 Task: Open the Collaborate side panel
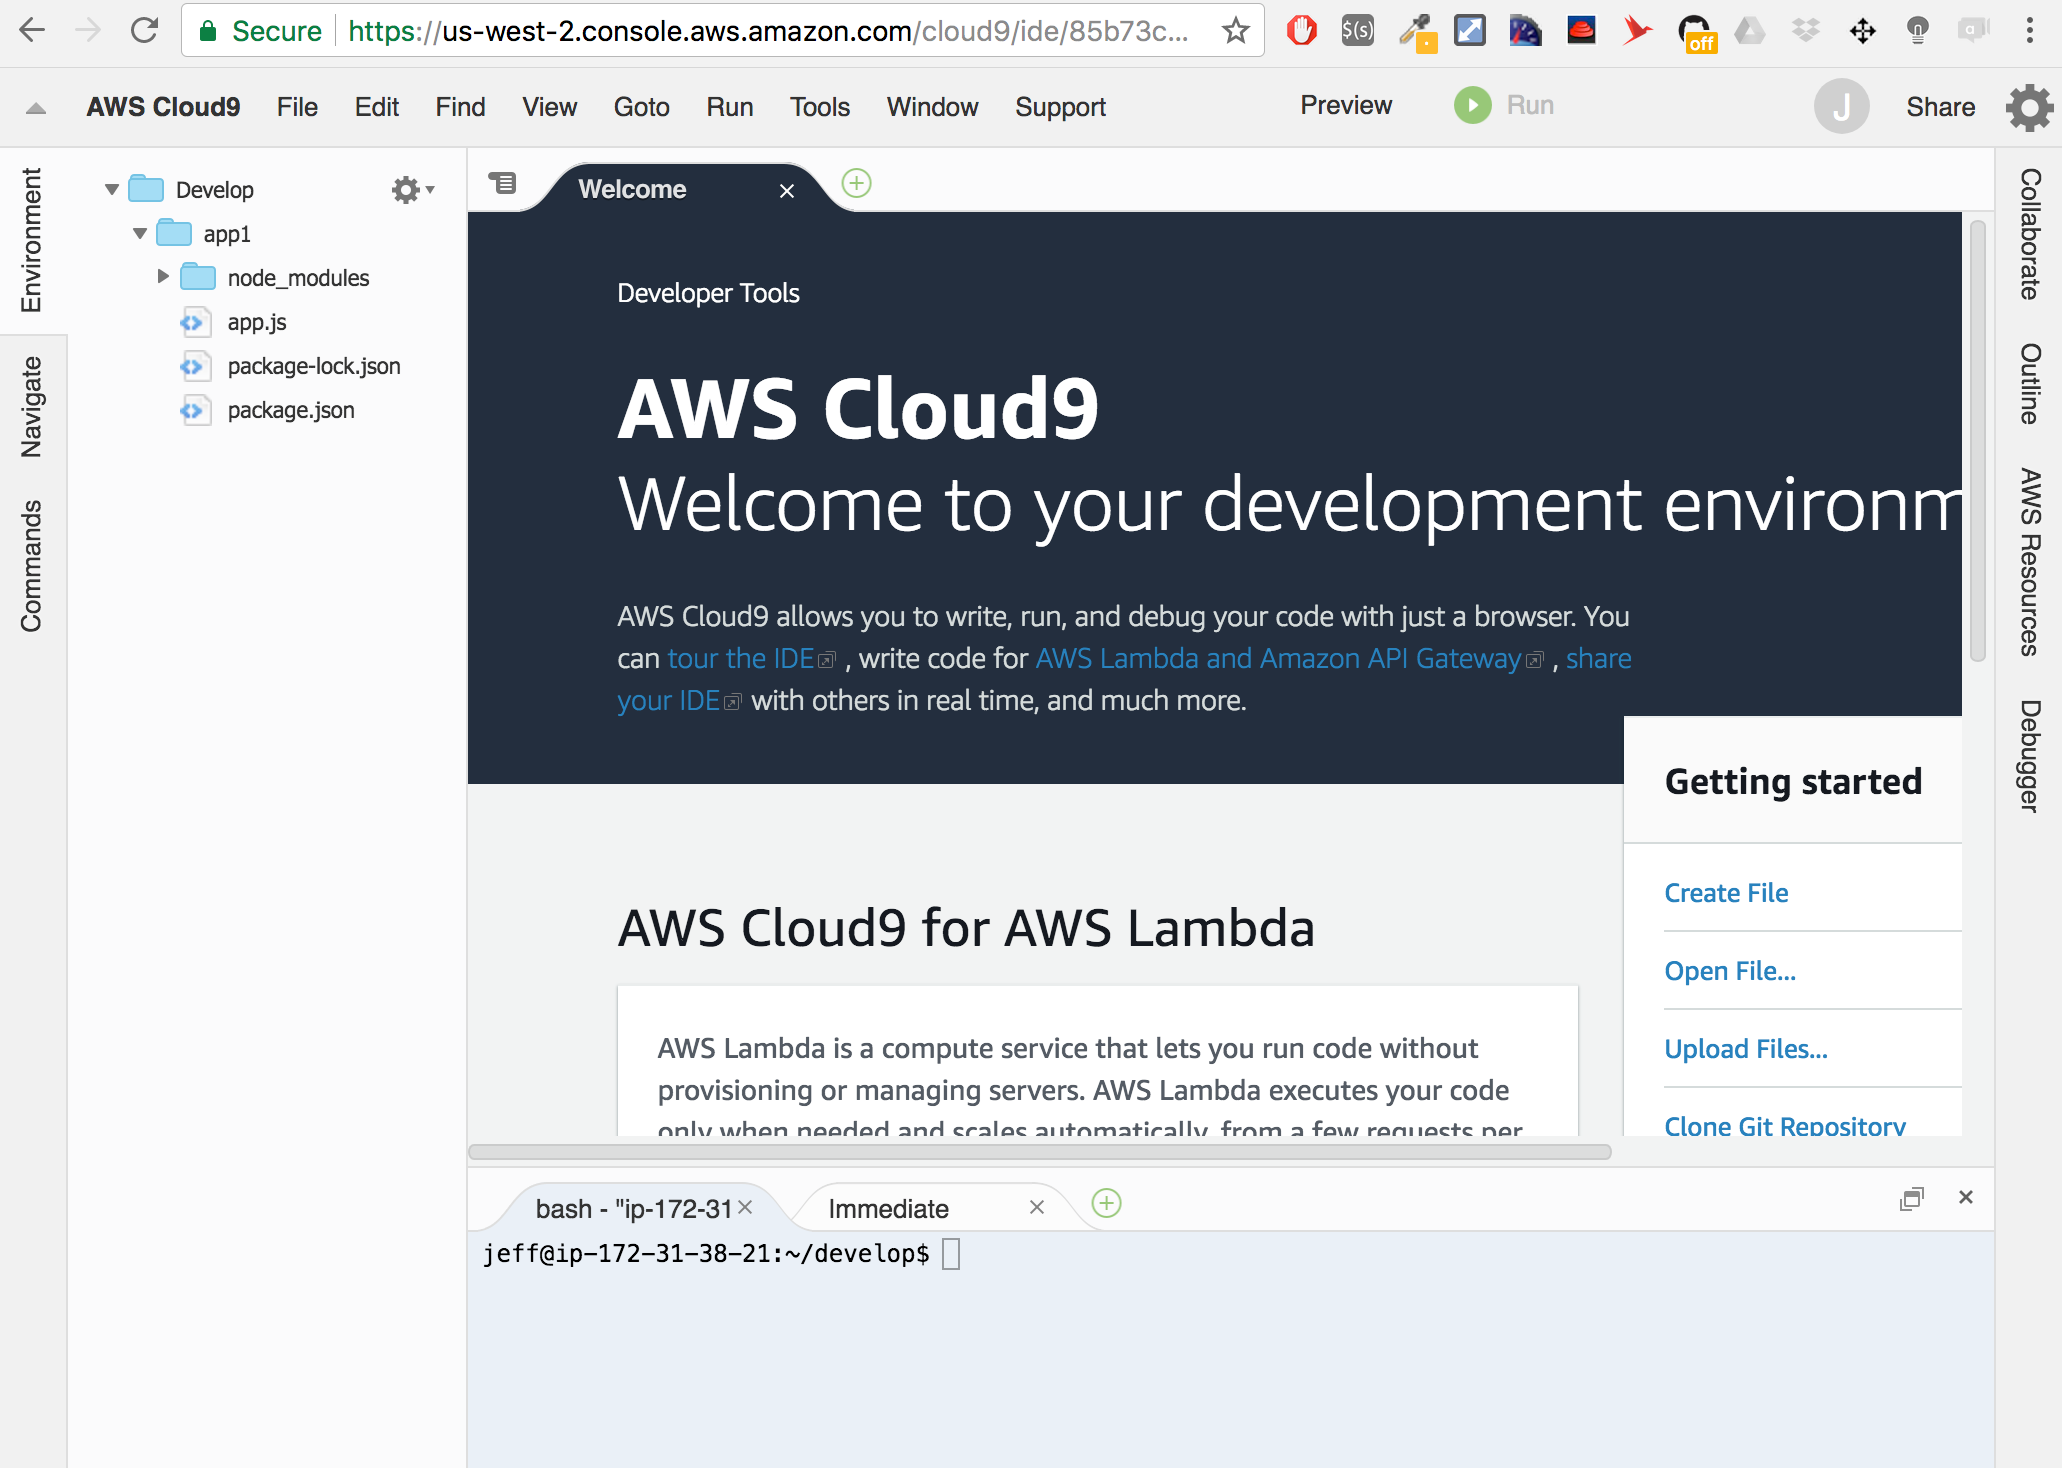pos(2029,233)
